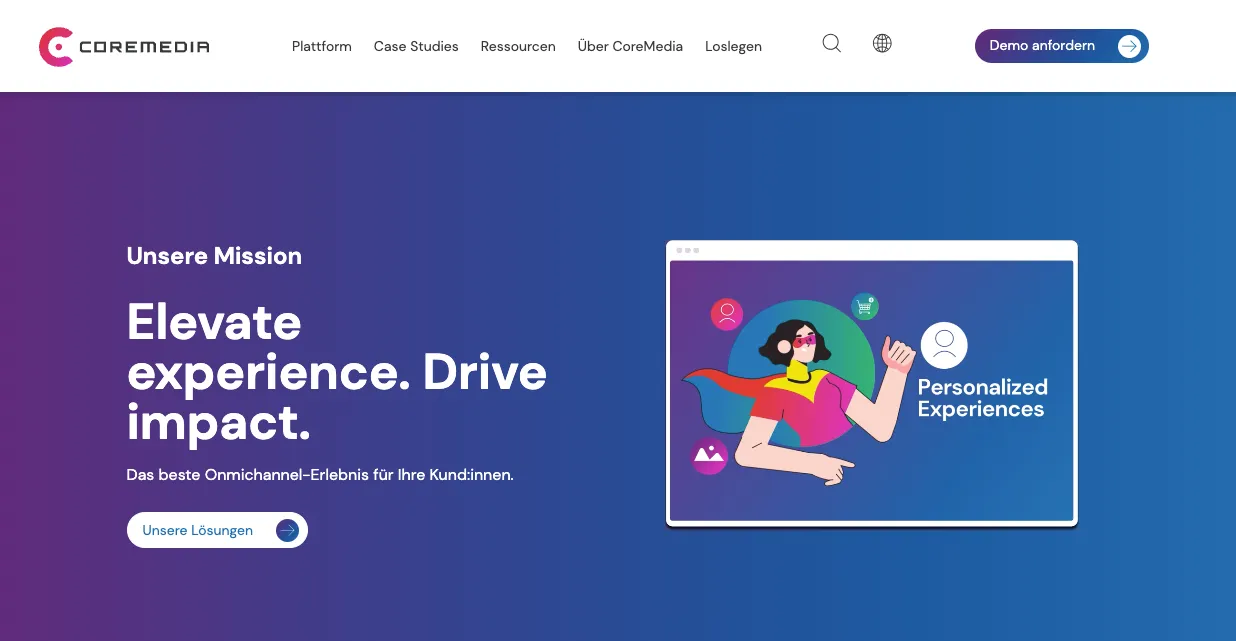Open the Über CoreMedia section

click(x=630, y=46)
